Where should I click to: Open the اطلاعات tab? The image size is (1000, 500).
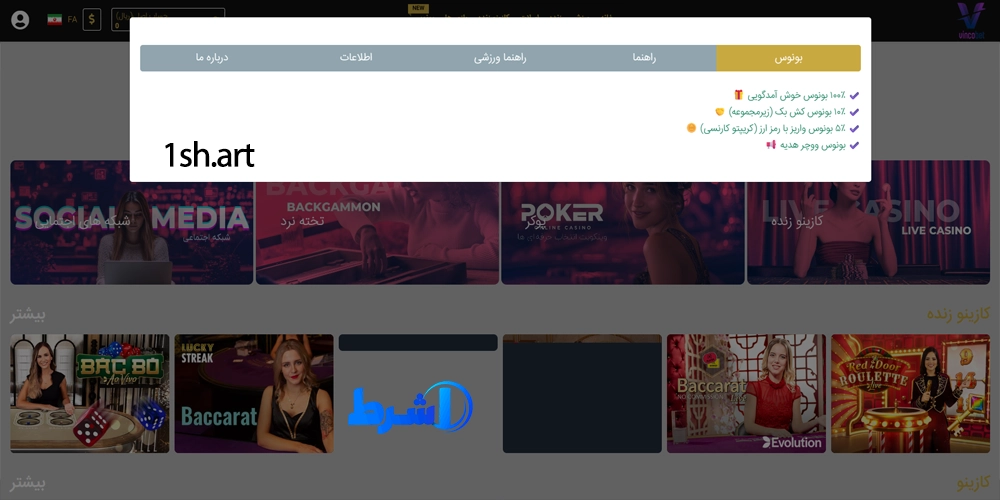[x=356, y=58]
